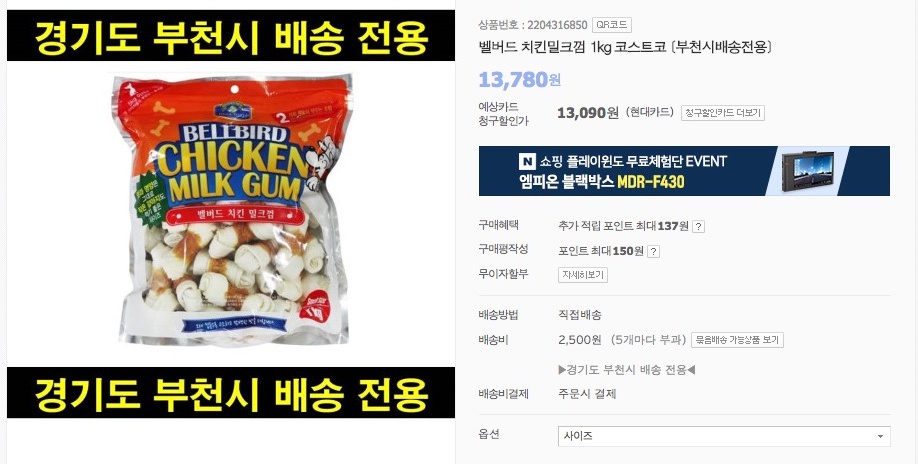This screenshot has height=464, width=918.
Task: Click the 상품번호 2204316850 text
Action: tap(533, 25)
